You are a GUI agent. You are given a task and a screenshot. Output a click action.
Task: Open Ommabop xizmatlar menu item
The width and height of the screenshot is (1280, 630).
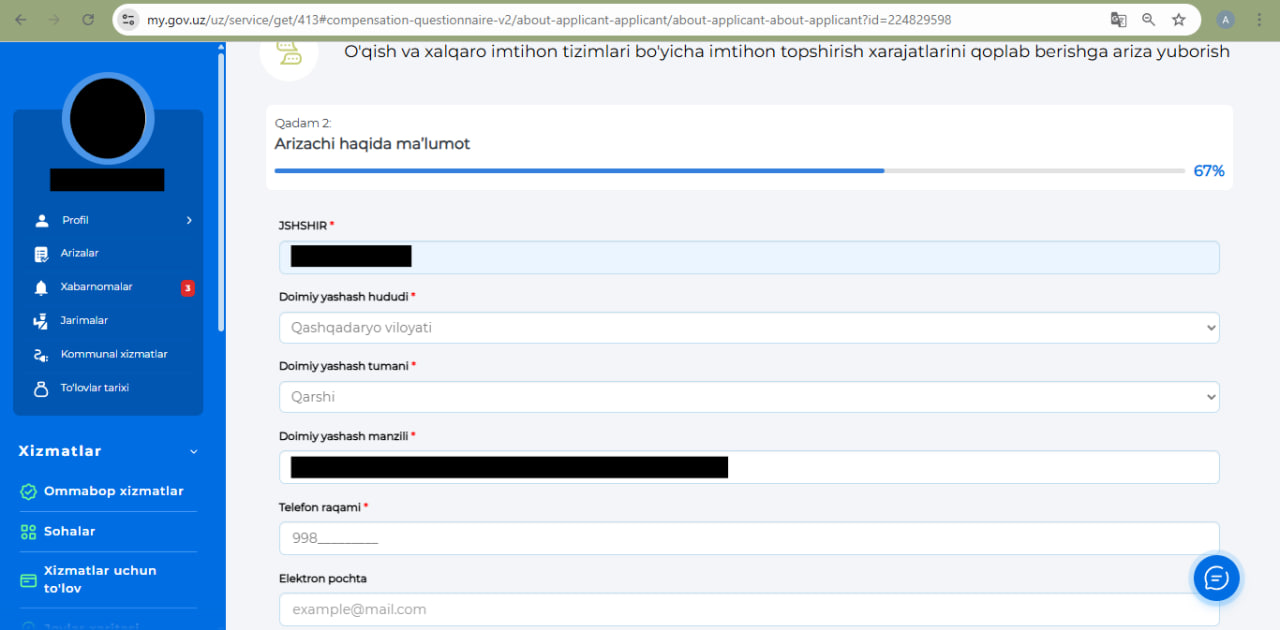coord(113,491)
